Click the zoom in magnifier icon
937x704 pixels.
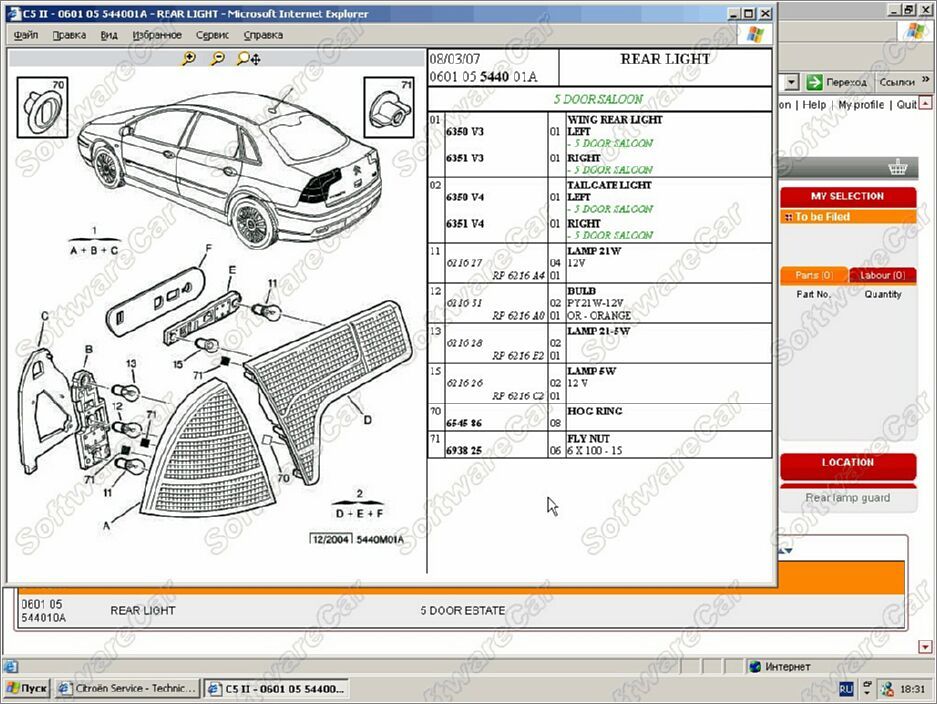189,58
